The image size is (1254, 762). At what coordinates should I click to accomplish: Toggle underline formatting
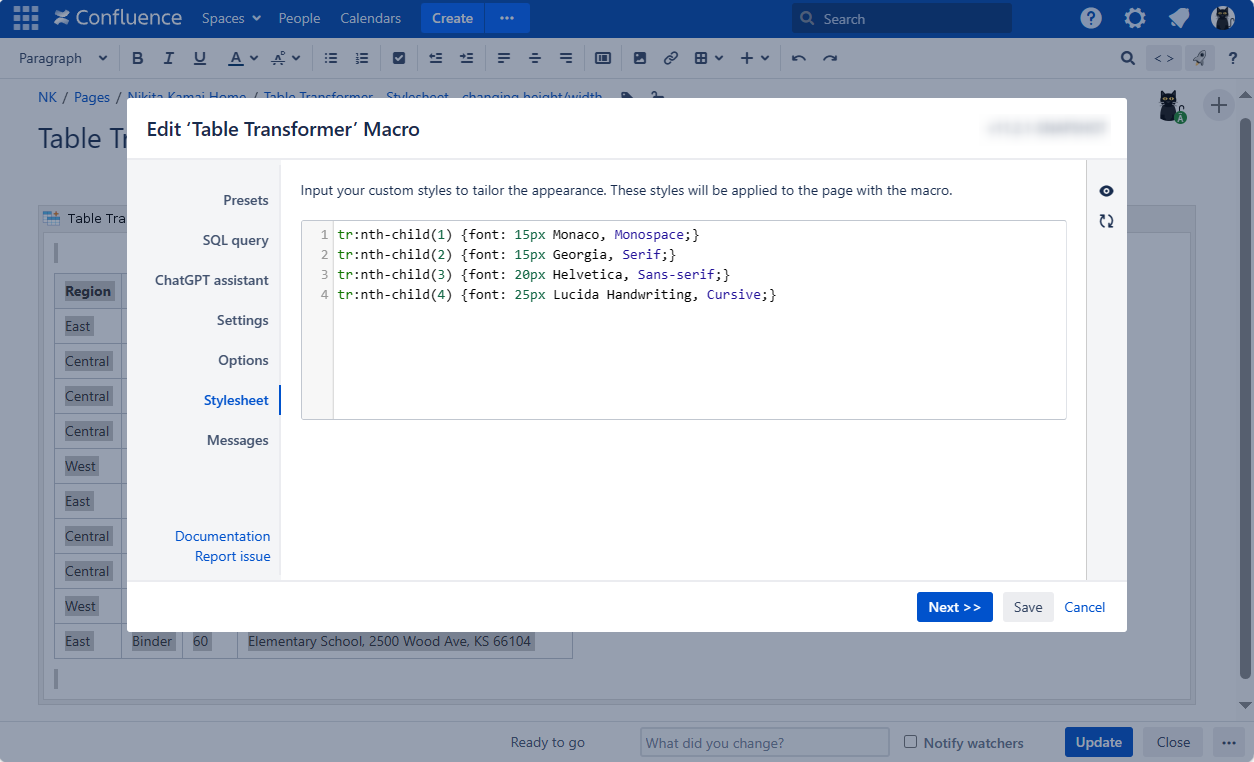[x=200, y=58]
